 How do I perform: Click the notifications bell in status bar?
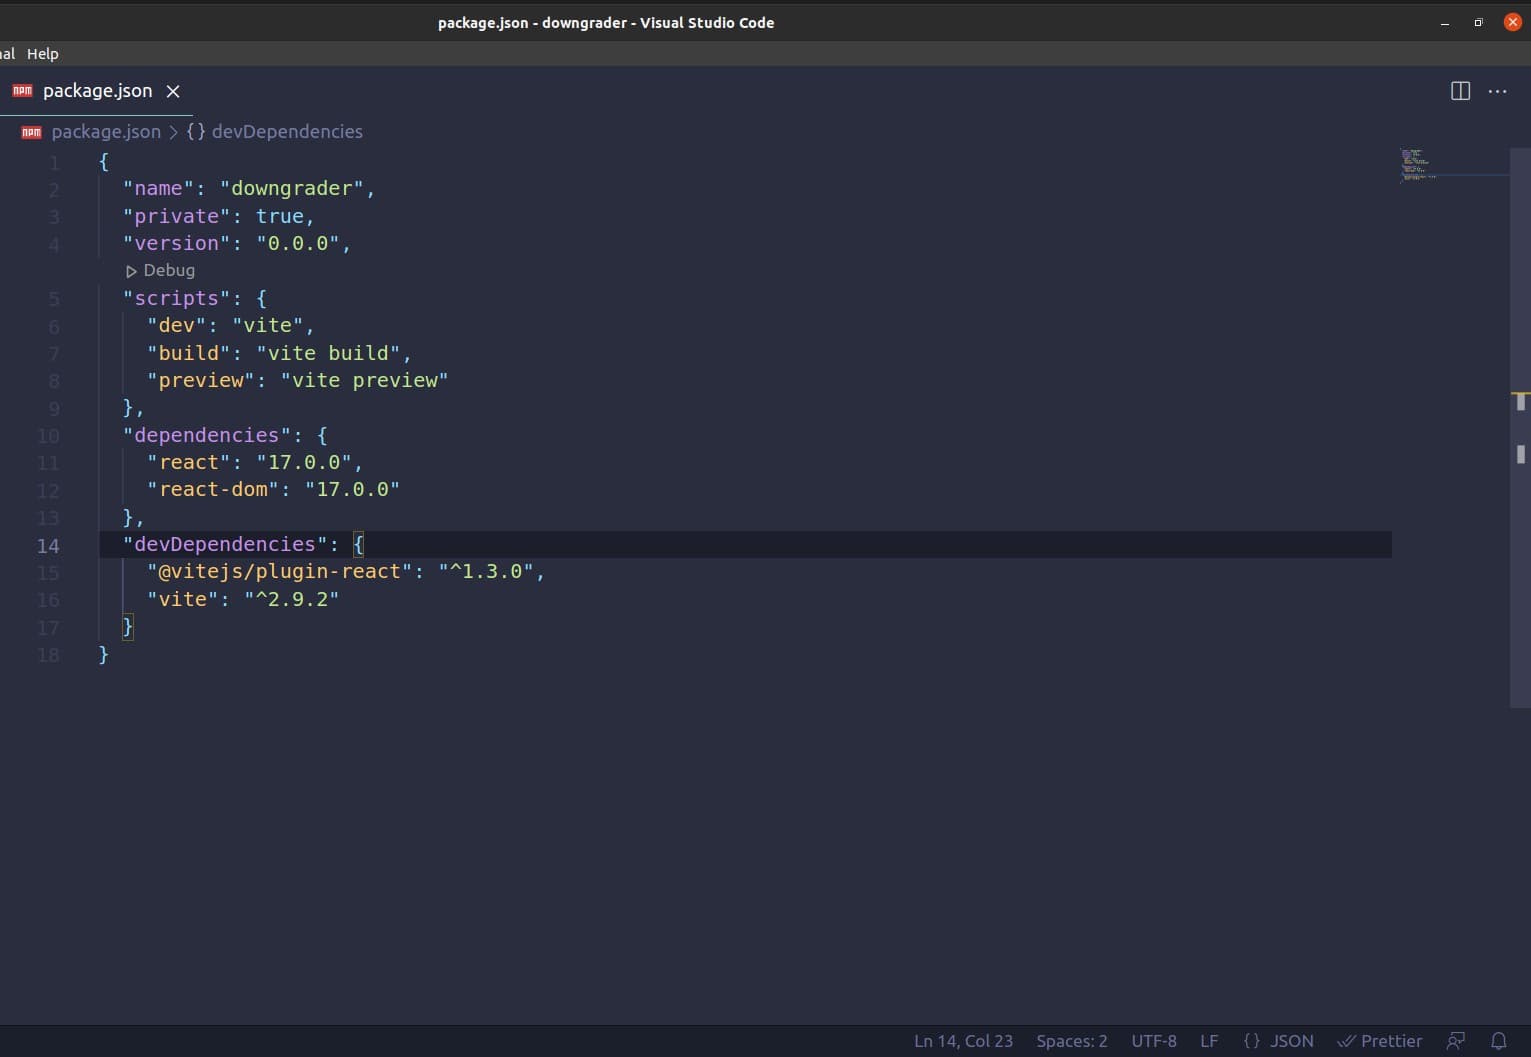coord(1498,1041)
